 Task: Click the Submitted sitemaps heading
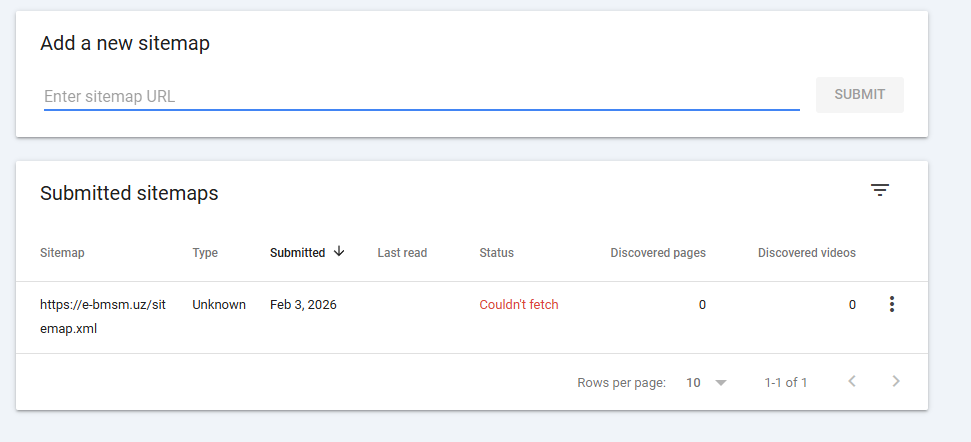pos(129,193)
